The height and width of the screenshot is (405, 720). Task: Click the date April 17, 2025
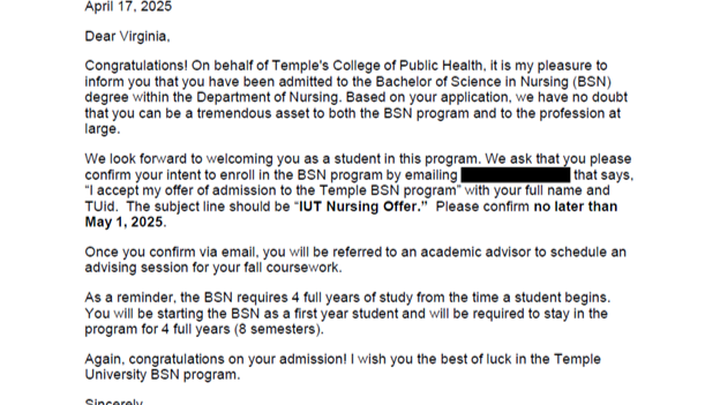click(x=128, y=6)
